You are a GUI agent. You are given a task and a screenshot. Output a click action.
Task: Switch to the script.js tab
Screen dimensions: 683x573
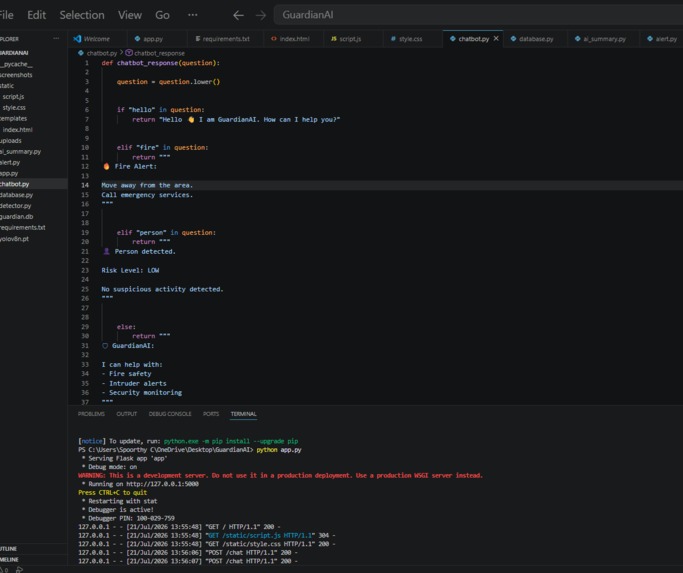[350, 39]
